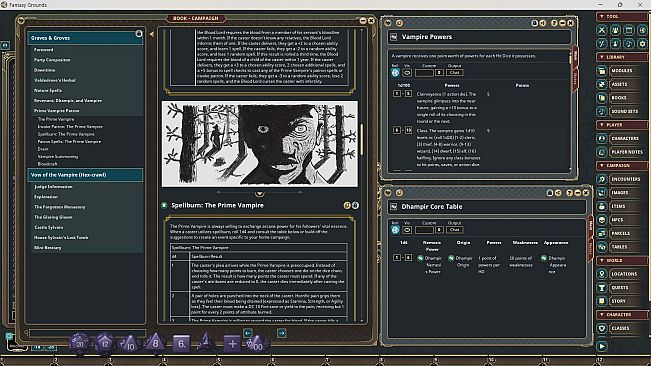Toggle Output Chat in Dhampir Core Table
Image resolution: width=651 pixels, height=366 pixels.
(455, 229)
